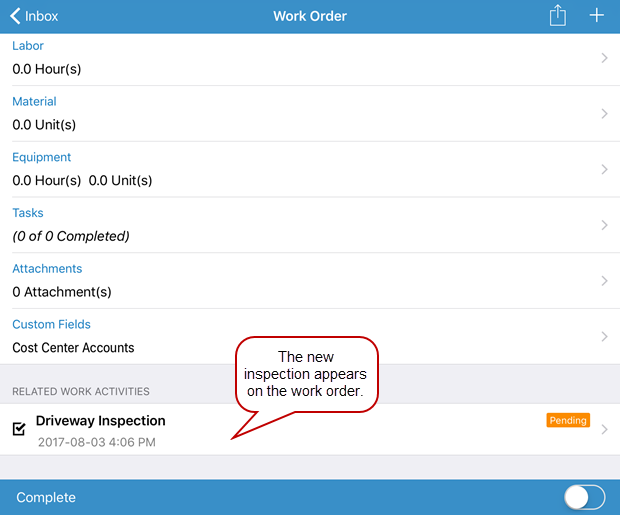
Task: Open the Driveway Inspection activity
Action: point(100,421)
